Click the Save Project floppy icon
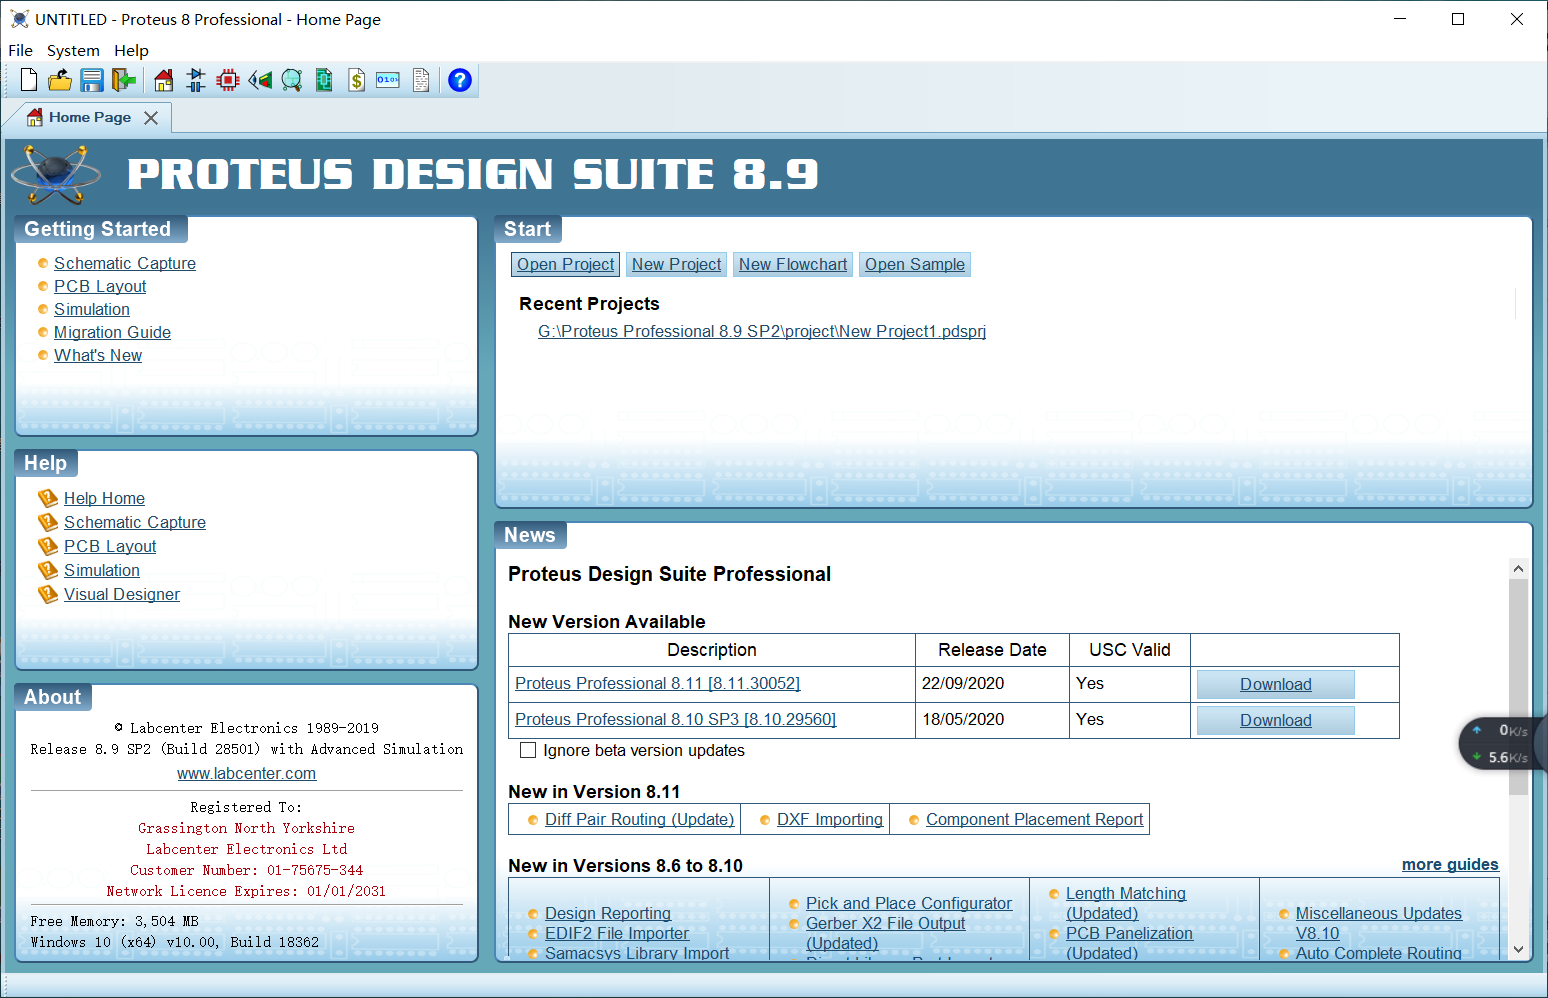The width and height of the screenshot is (1548, 998). (92, 80)
